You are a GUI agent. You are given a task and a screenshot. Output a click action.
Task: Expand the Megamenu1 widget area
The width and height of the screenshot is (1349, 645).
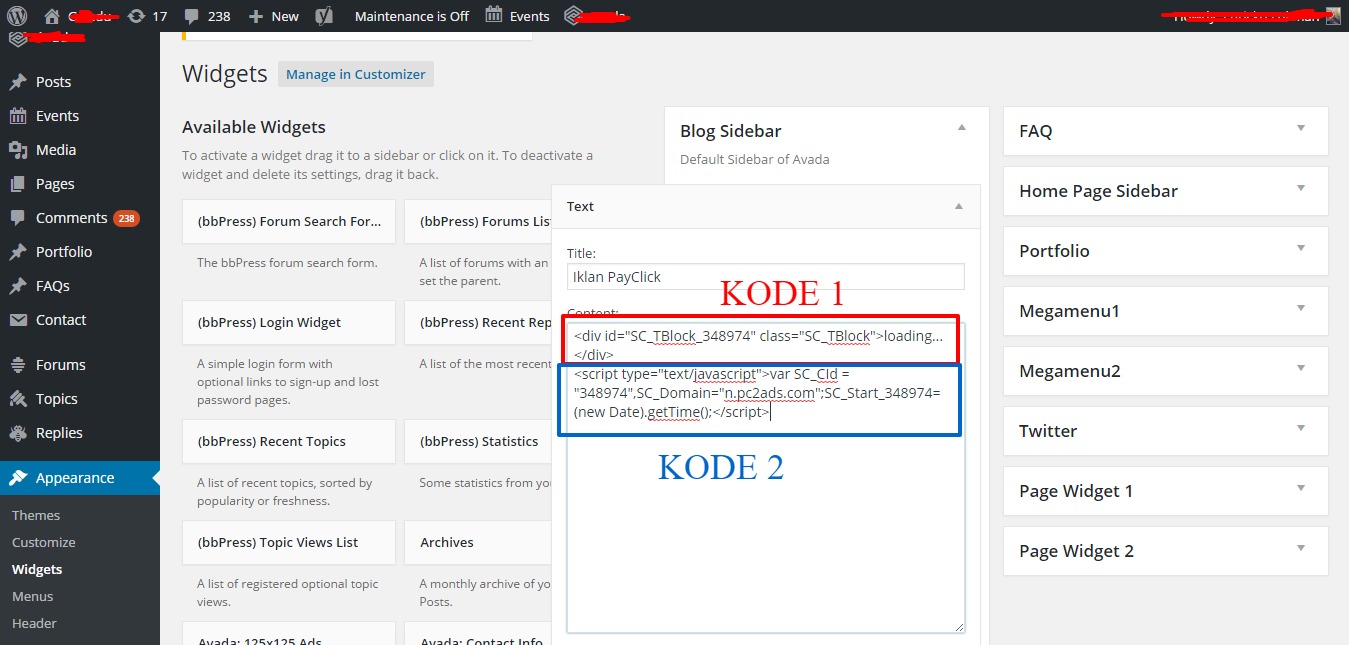tap(1301, 308)
